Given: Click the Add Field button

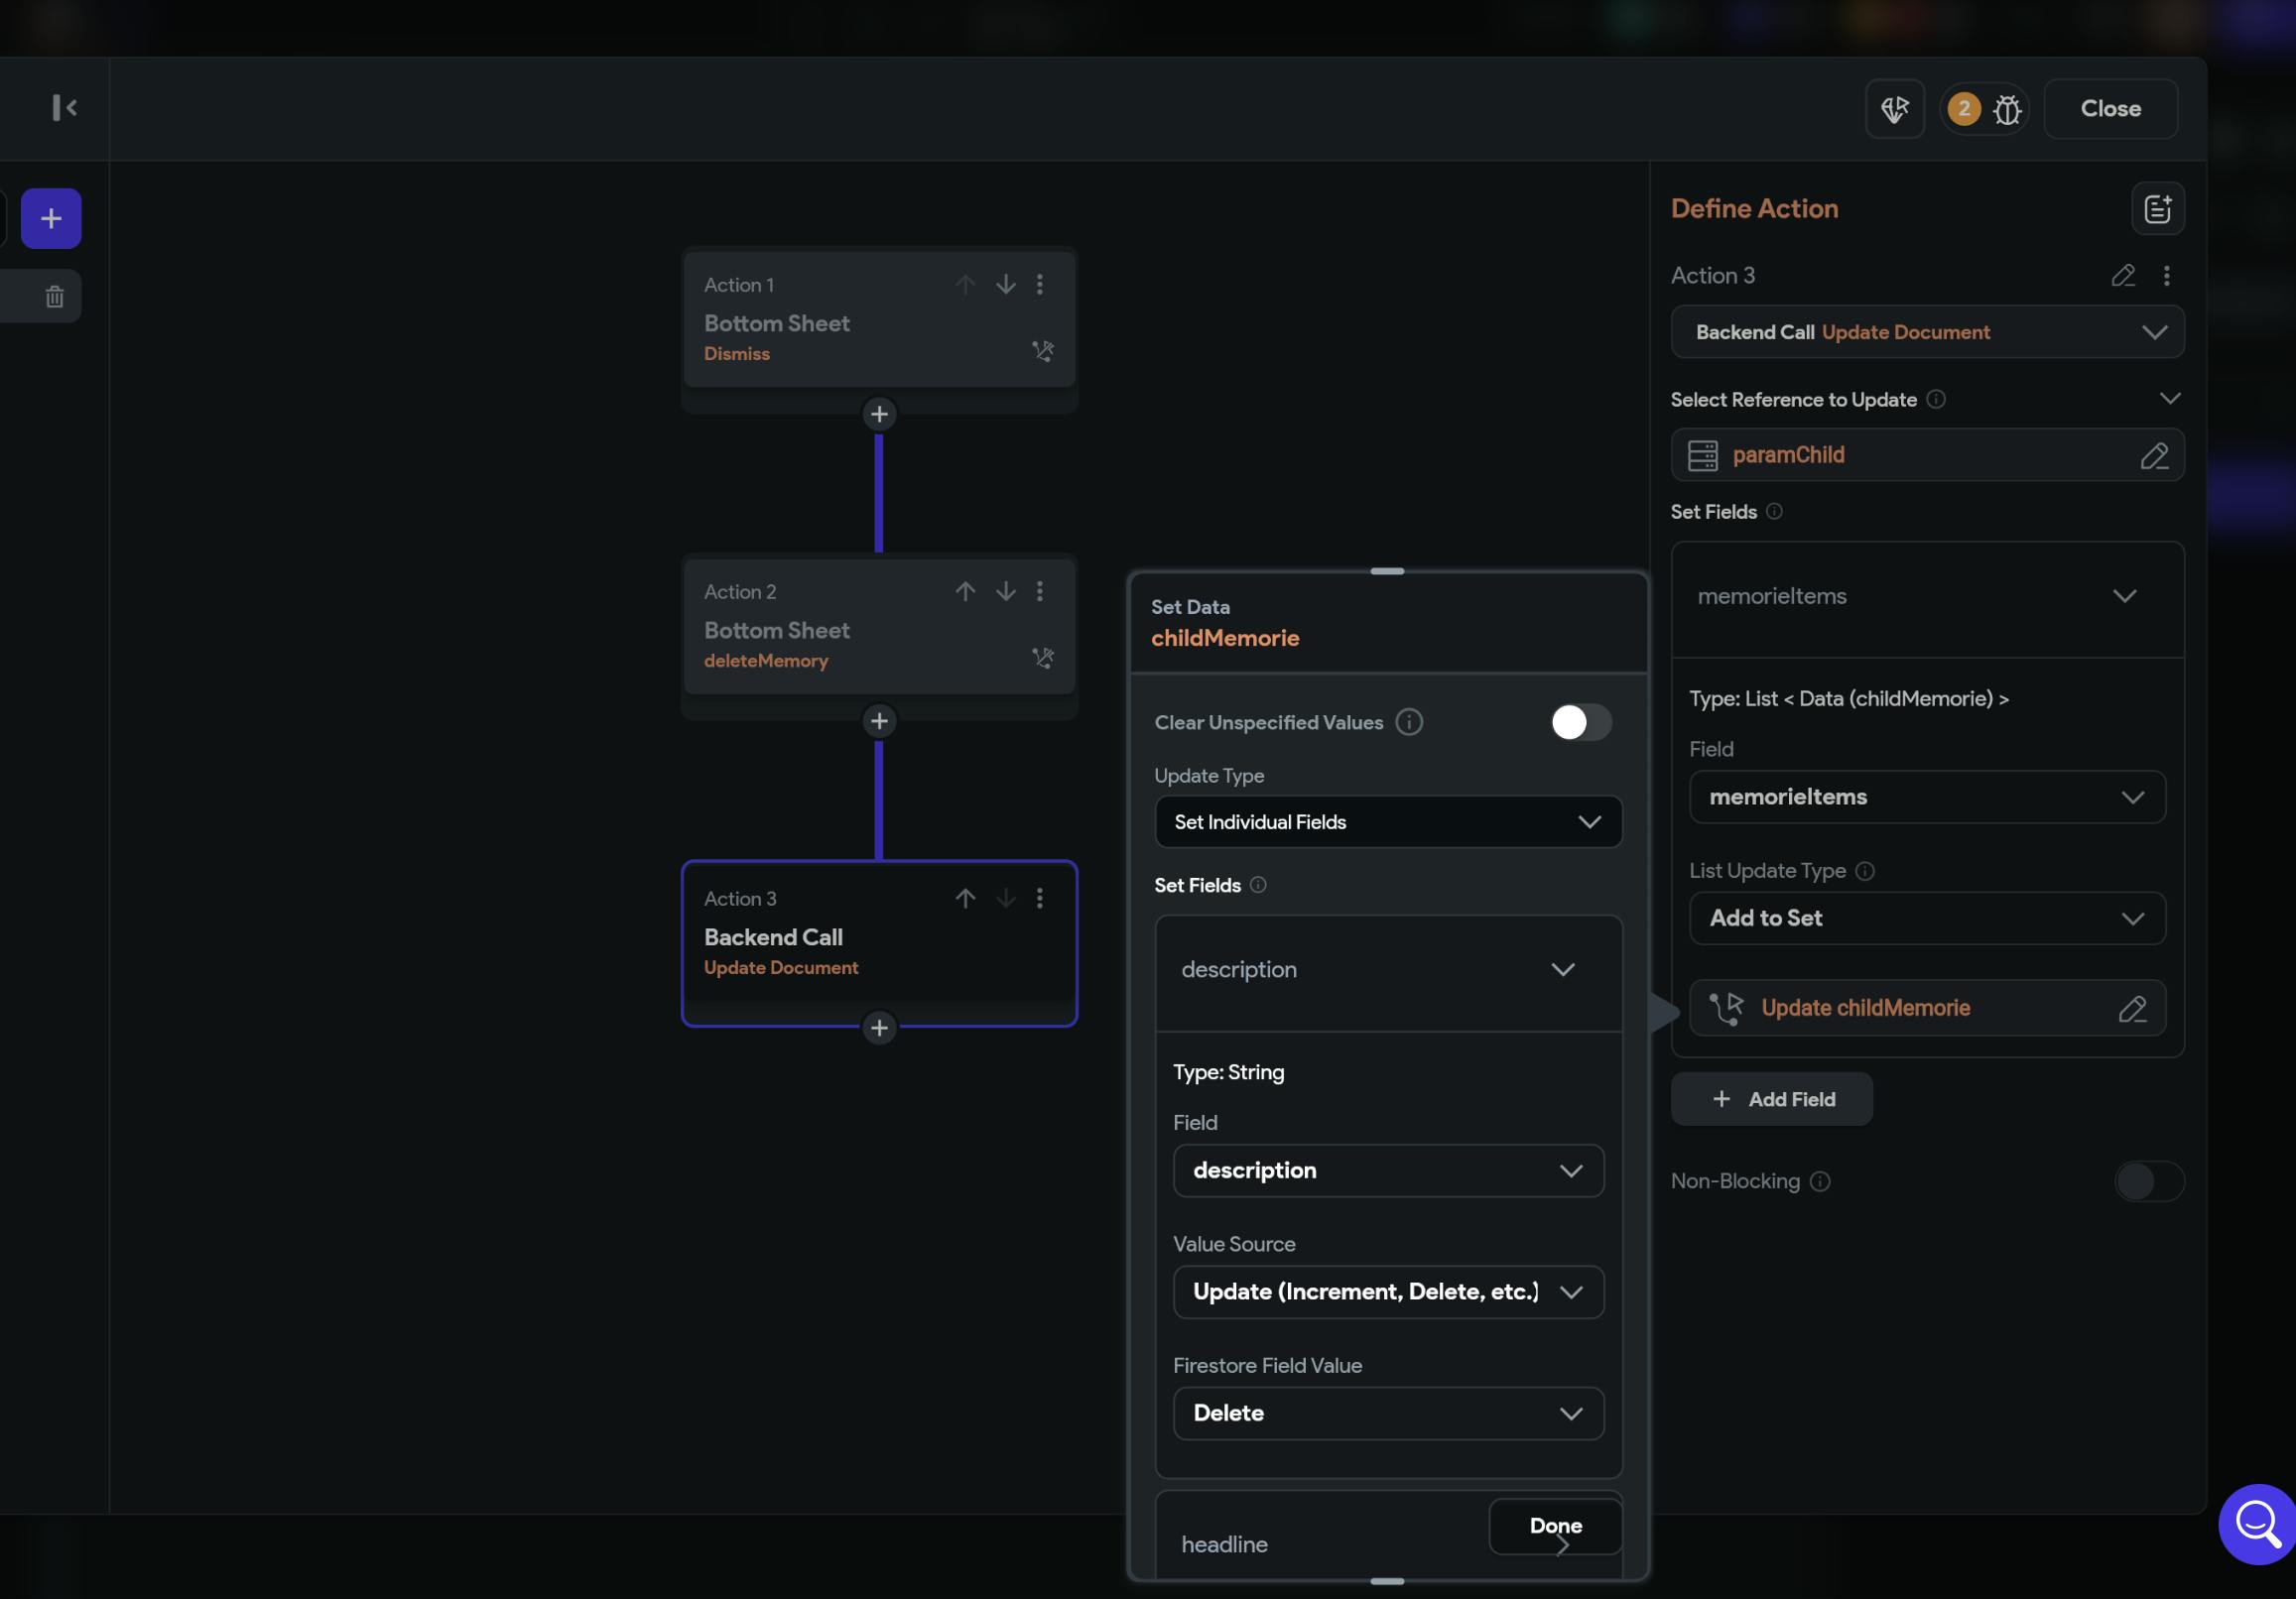Looking at the screenshot, I should tap(1771, 1100).
